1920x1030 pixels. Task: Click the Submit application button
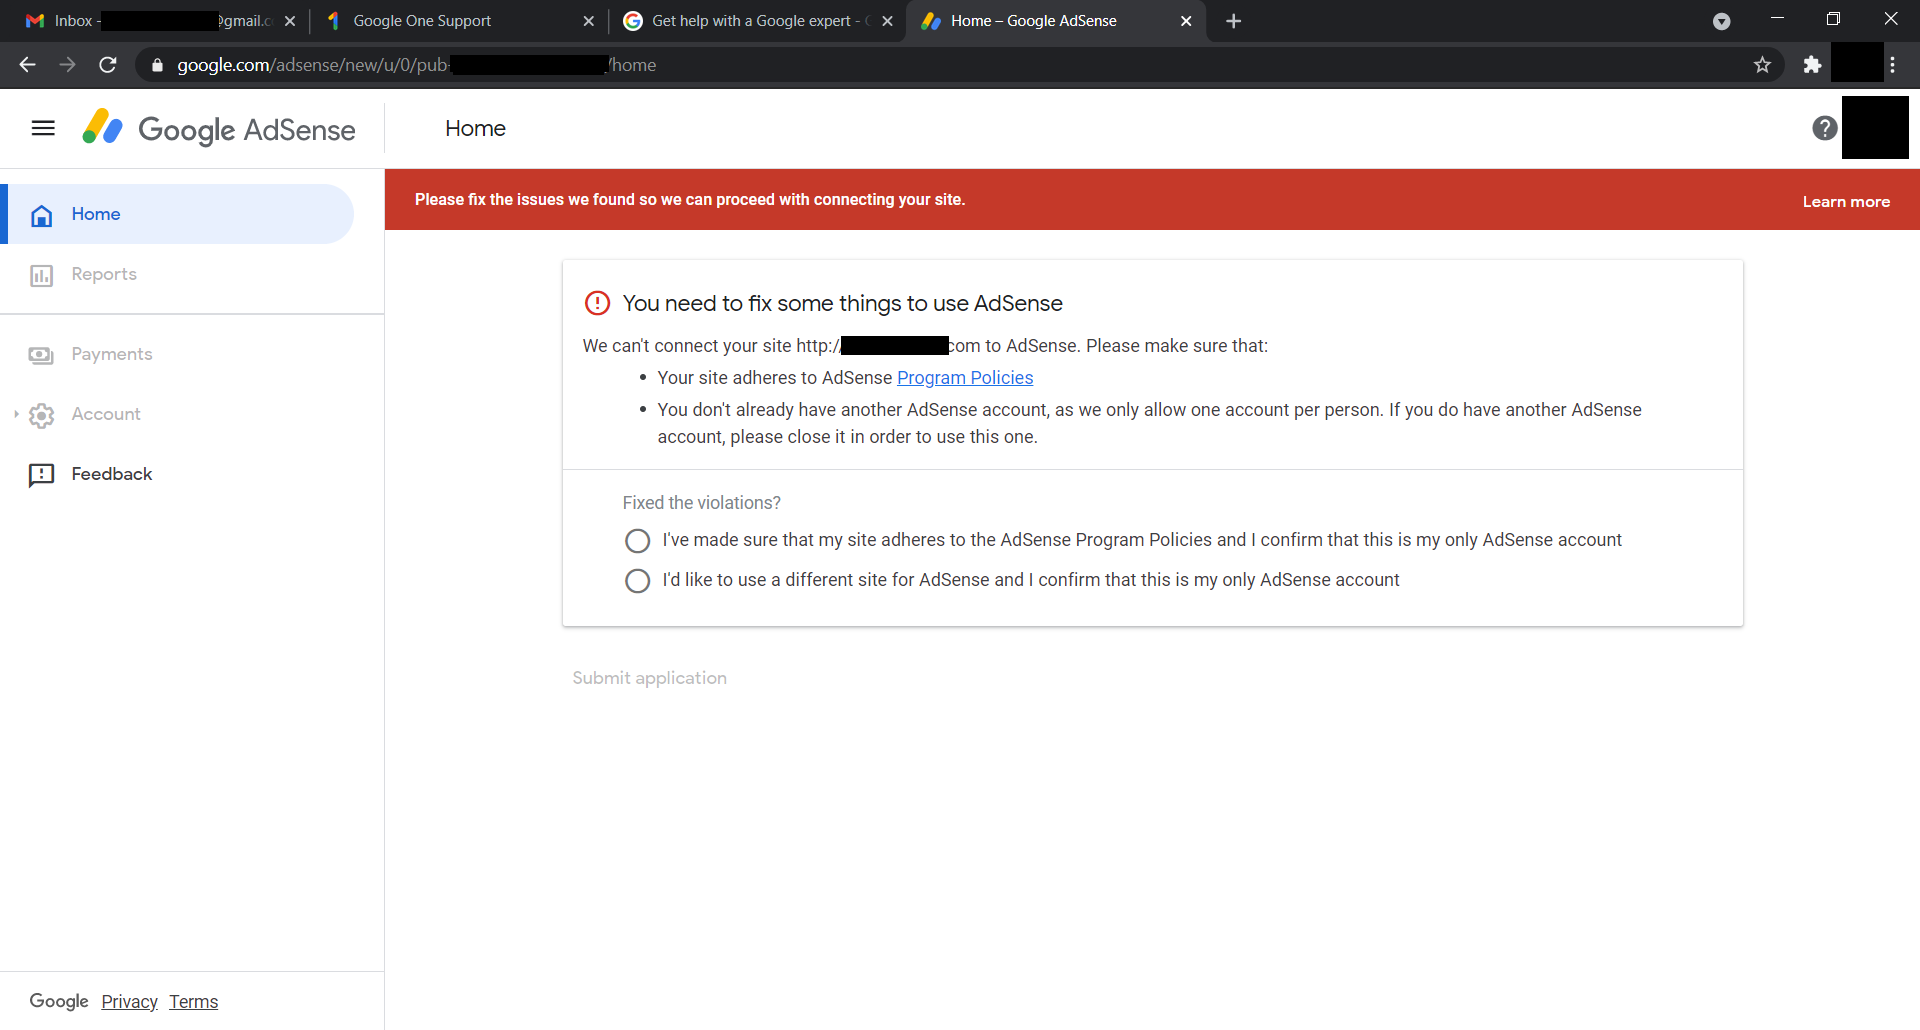pos(649,678)
